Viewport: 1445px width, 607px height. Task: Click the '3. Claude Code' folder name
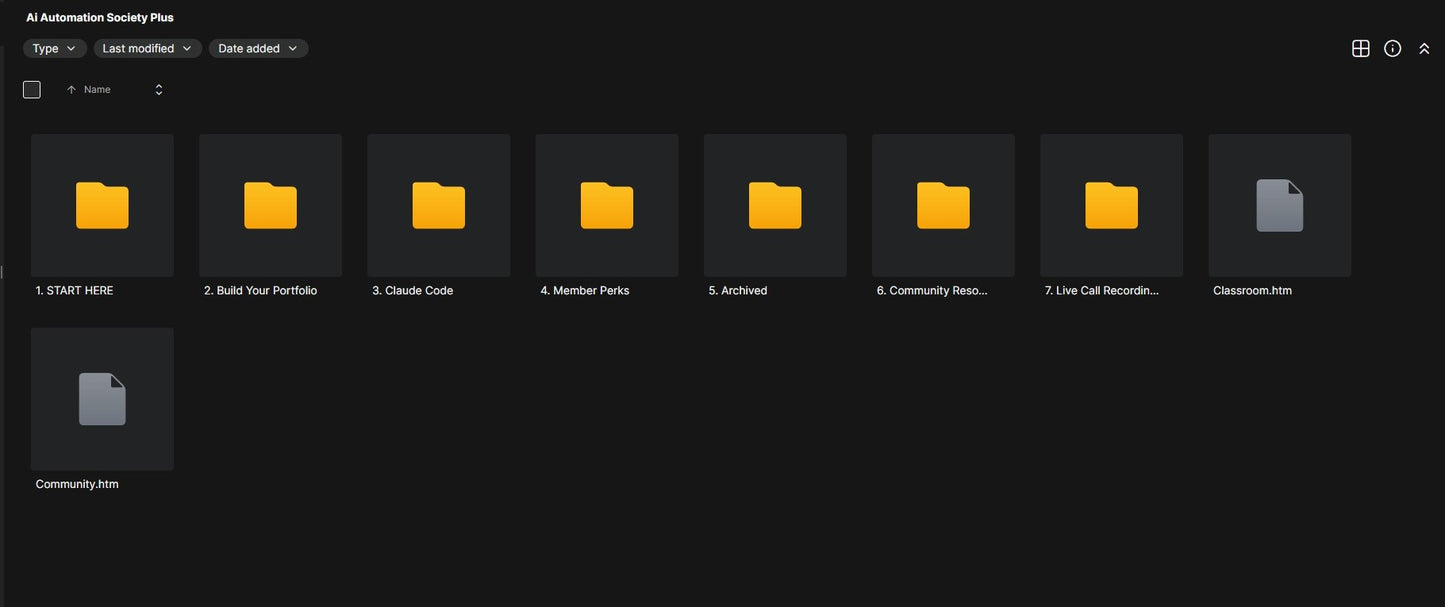pyautogui.click(x=413, y=291)
